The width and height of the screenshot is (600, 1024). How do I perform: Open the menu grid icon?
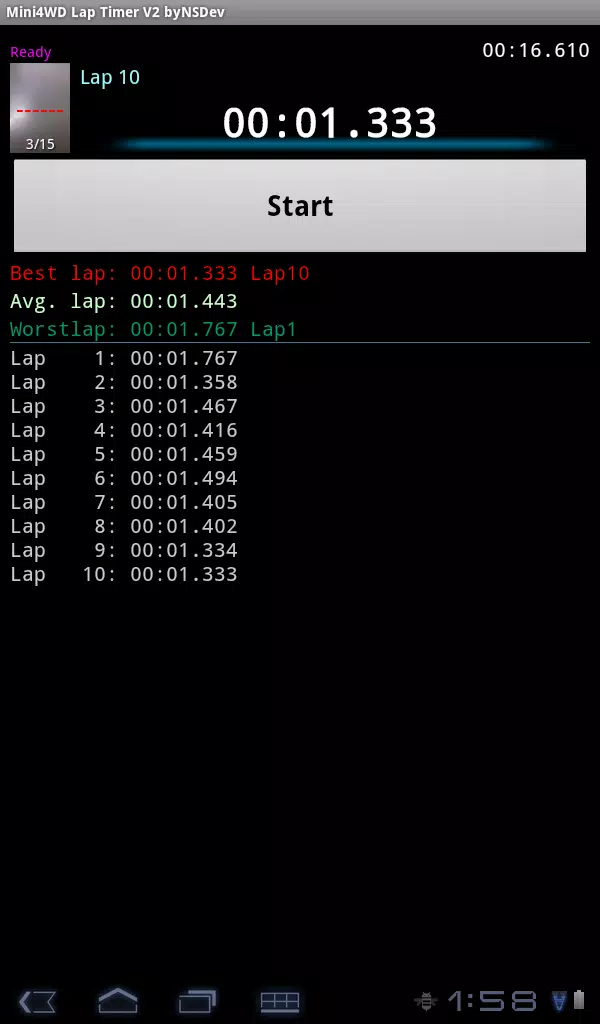tap(279, 1002)
